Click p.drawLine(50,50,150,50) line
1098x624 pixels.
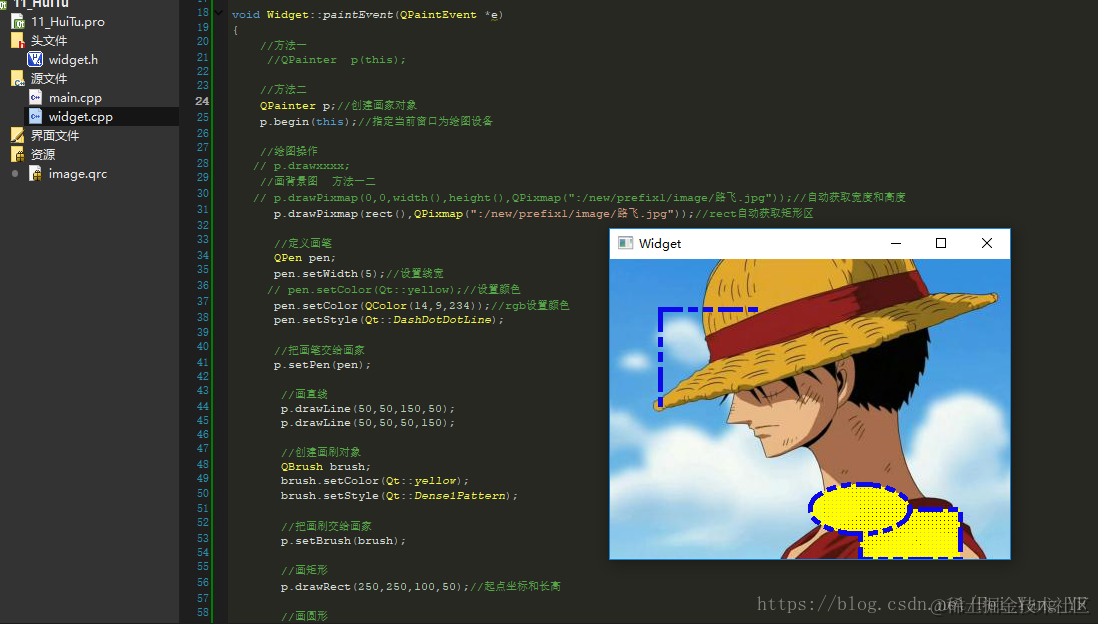[368, 408]
